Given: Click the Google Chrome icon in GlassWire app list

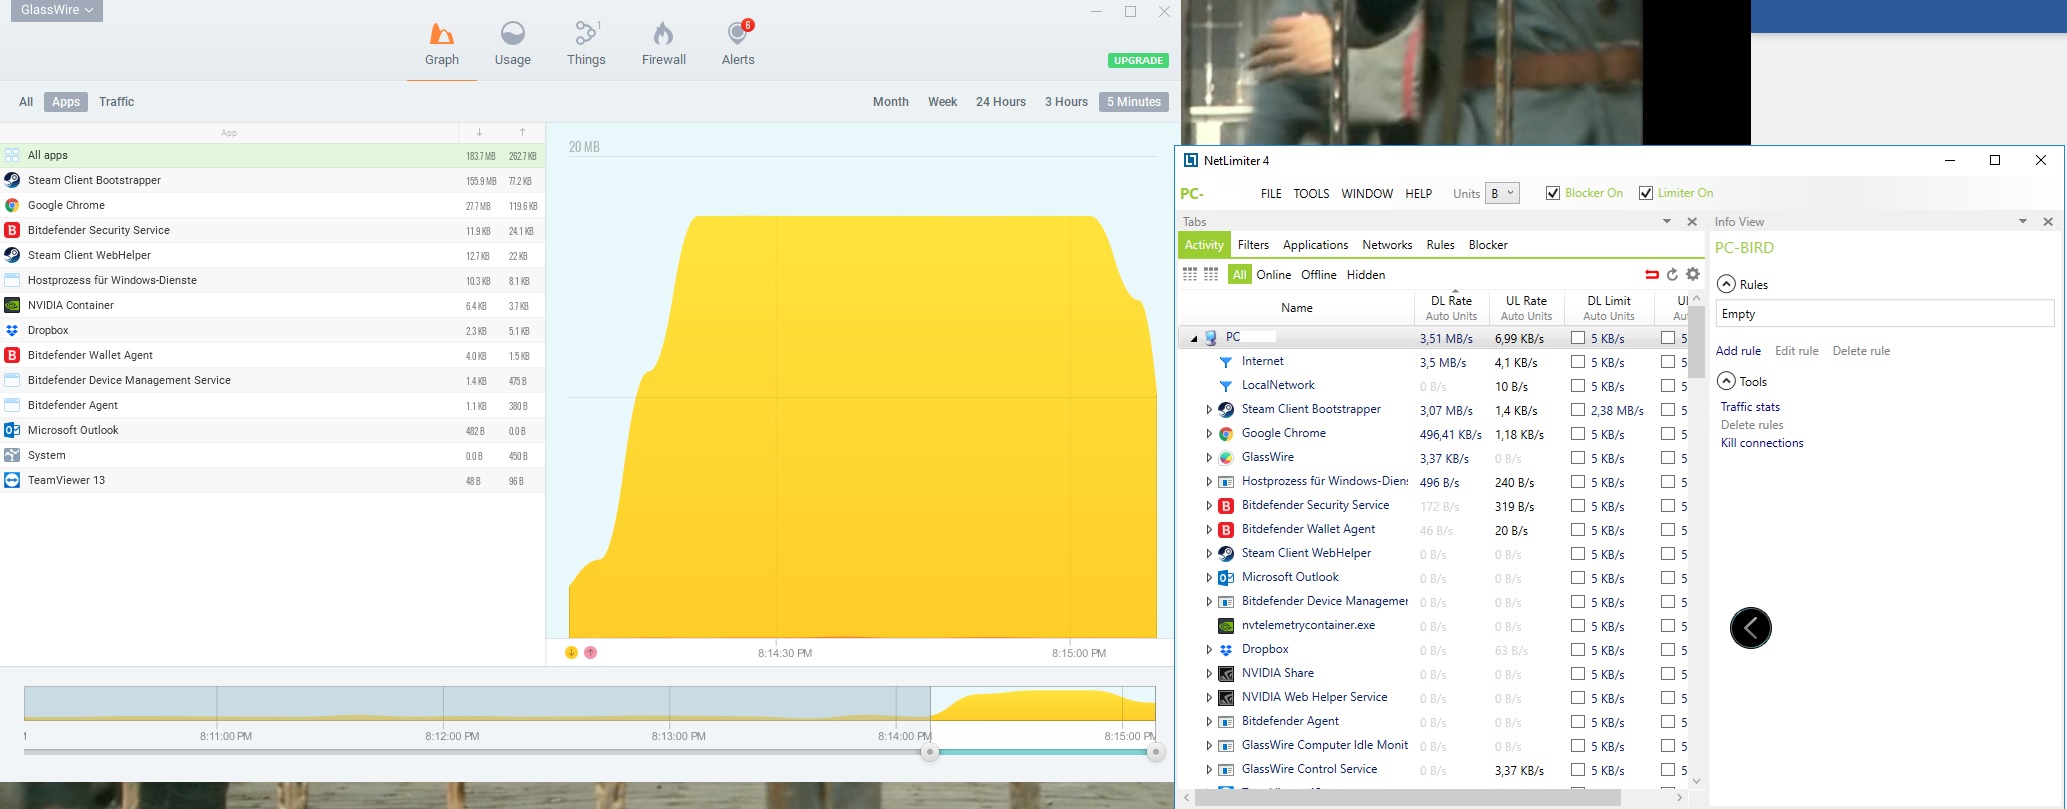Looking at the screenshot, I should 12,205.
